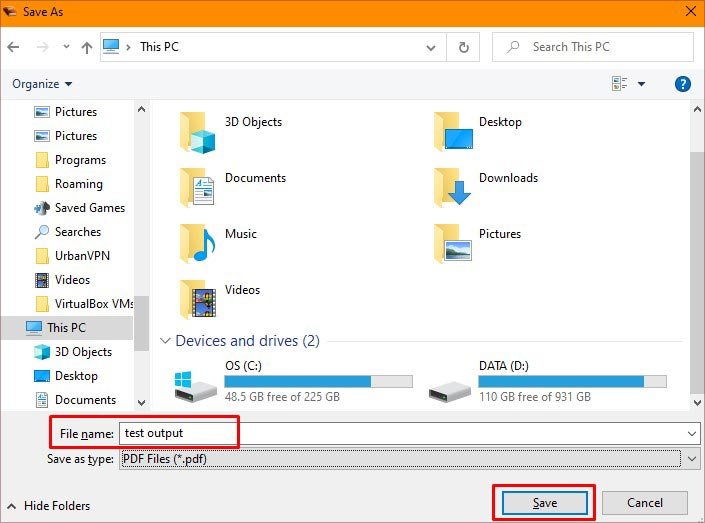Click the forward navigation arrow
Image resolution: width=705 pixels, height=523 pixels.
42,47
